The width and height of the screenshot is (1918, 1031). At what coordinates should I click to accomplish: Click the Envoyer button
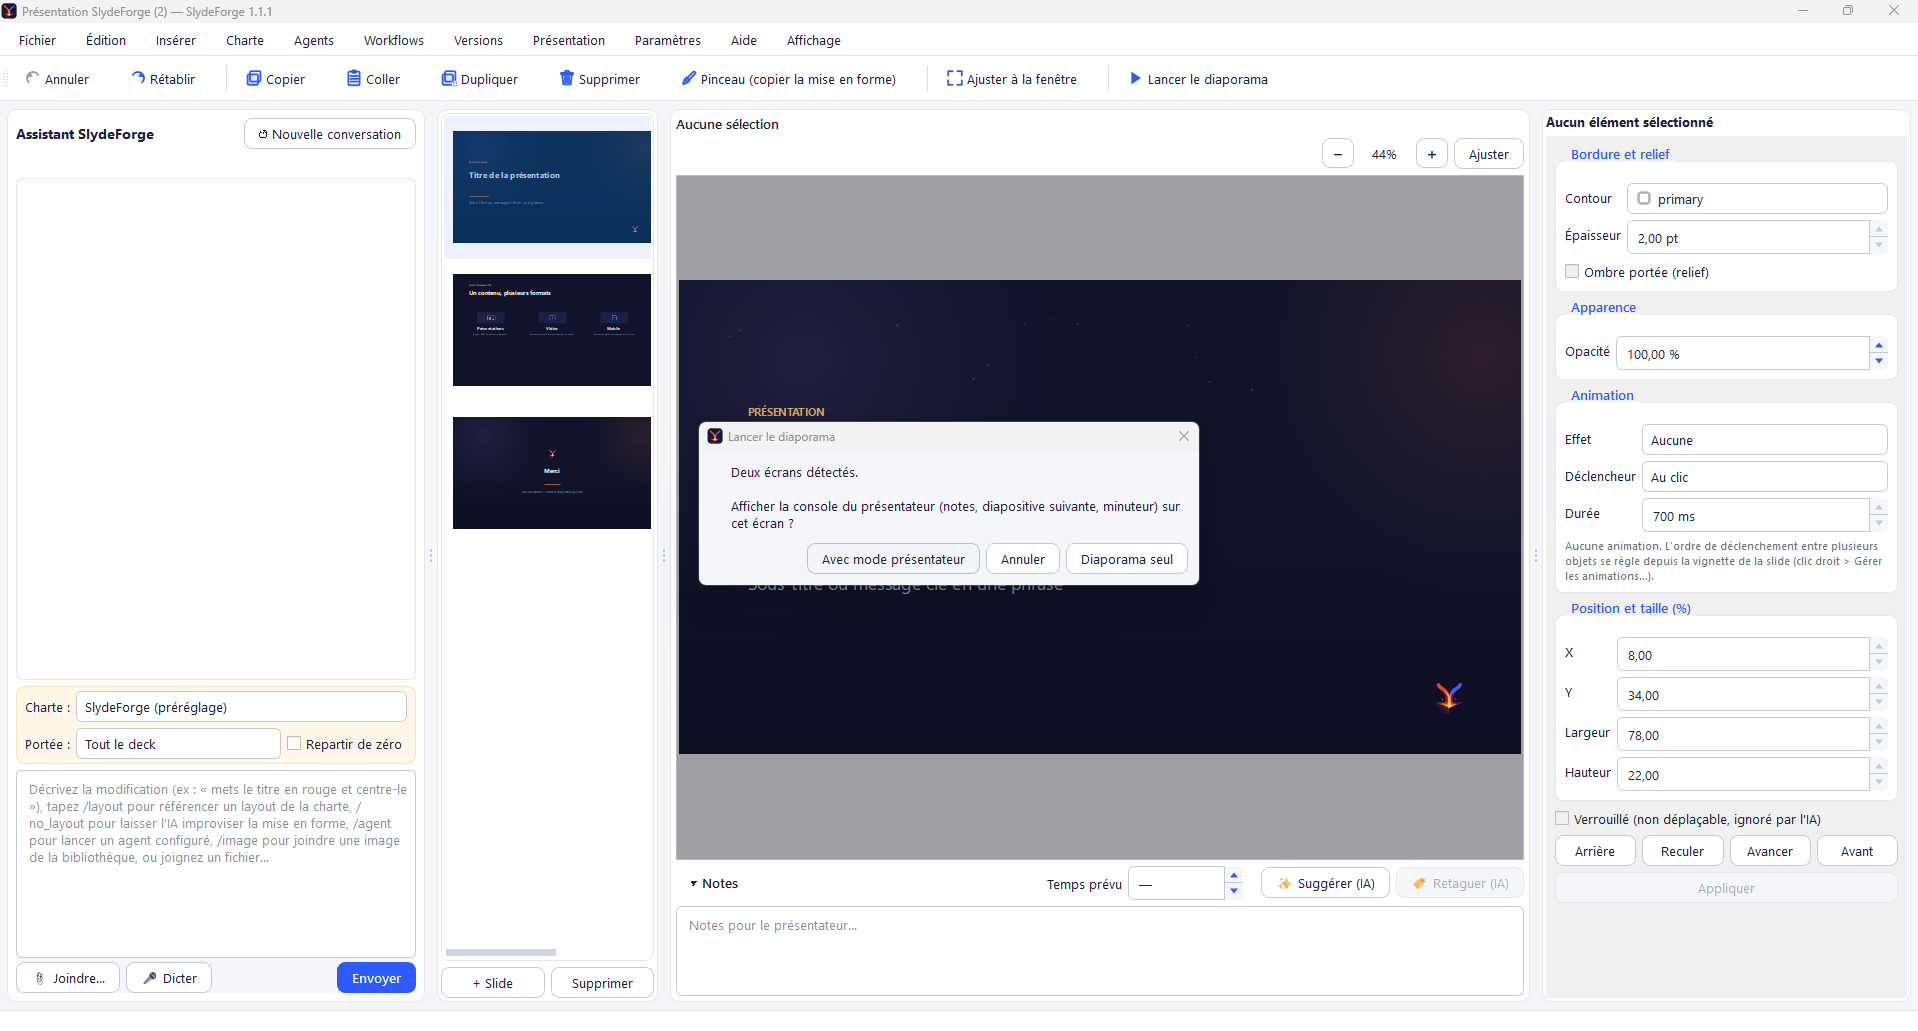(376, 978)
